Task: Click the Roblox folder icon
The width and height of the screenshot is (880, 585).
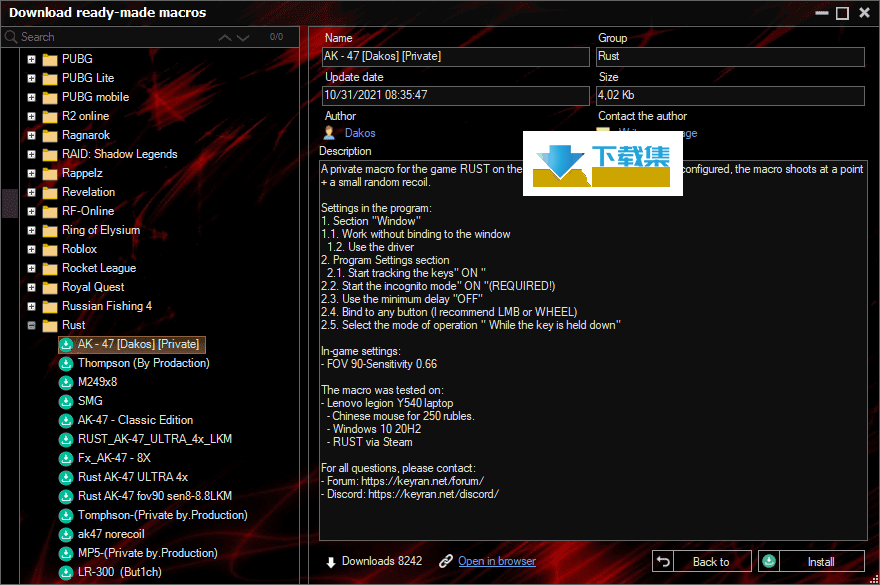Action: coord(50,249)
